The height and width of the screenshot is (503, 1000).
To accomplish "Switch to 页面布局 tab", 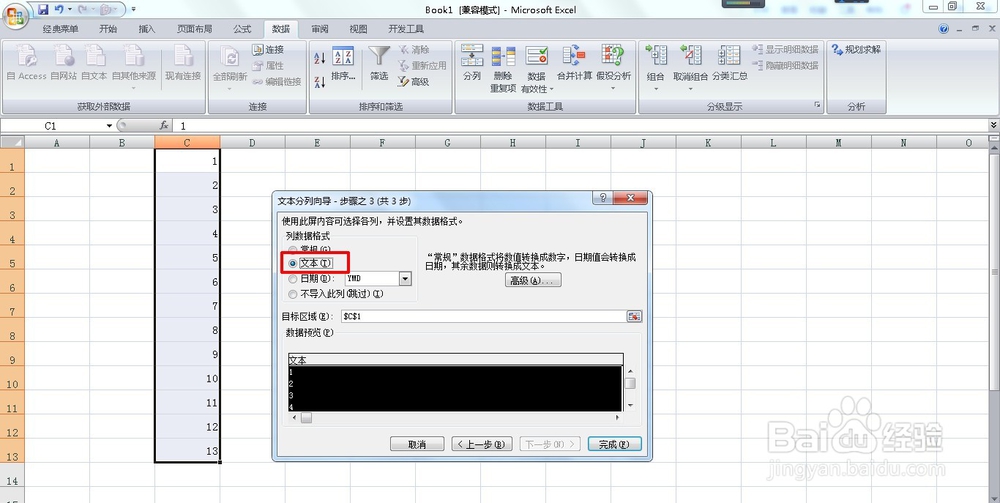I will 195,29.
